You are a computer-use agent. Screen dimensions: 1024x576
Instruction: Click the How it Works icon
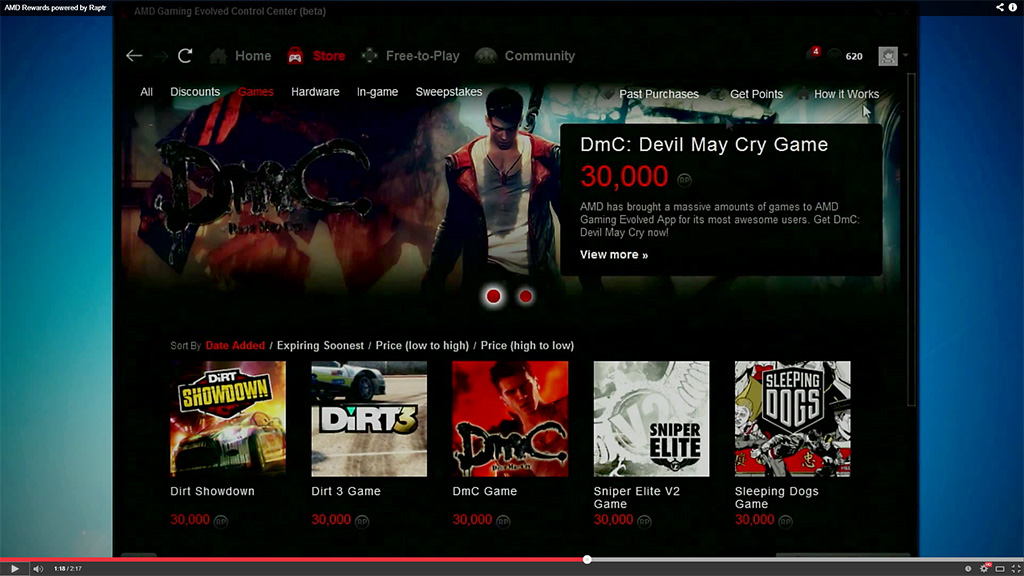(803, 94)
